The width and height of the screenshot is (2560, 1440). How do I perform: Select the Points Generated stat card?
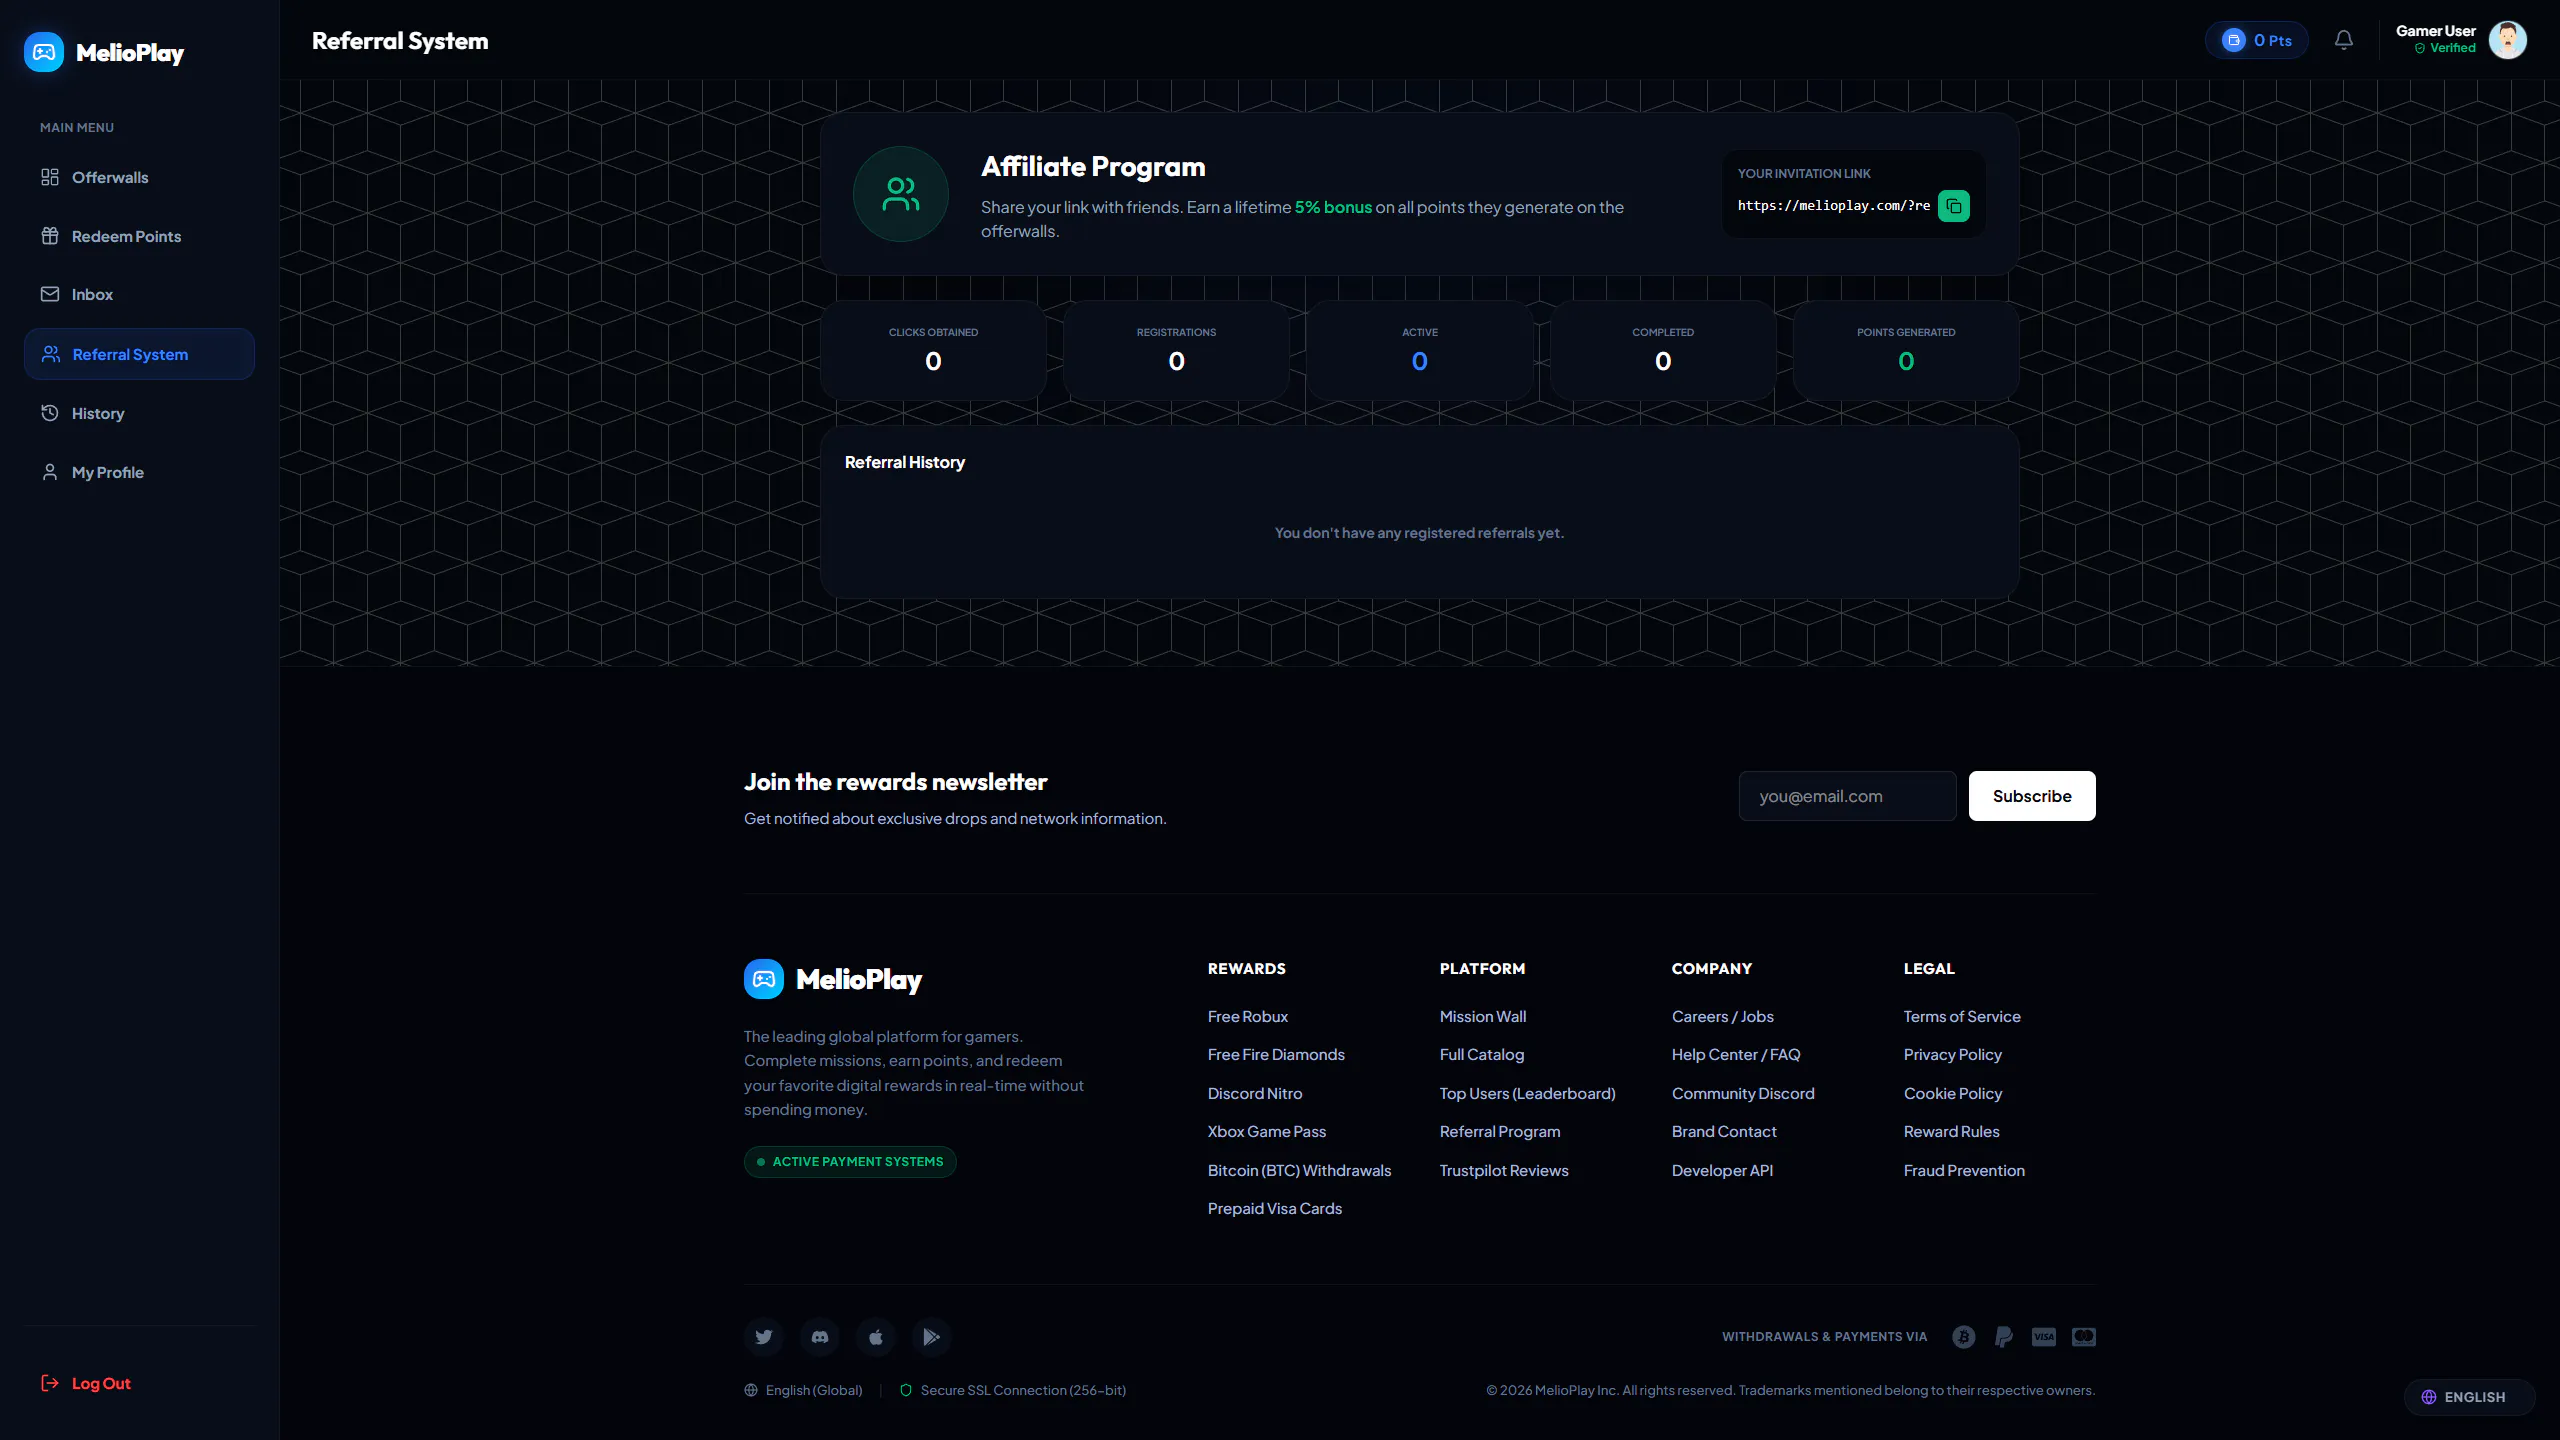point(1906,350)
